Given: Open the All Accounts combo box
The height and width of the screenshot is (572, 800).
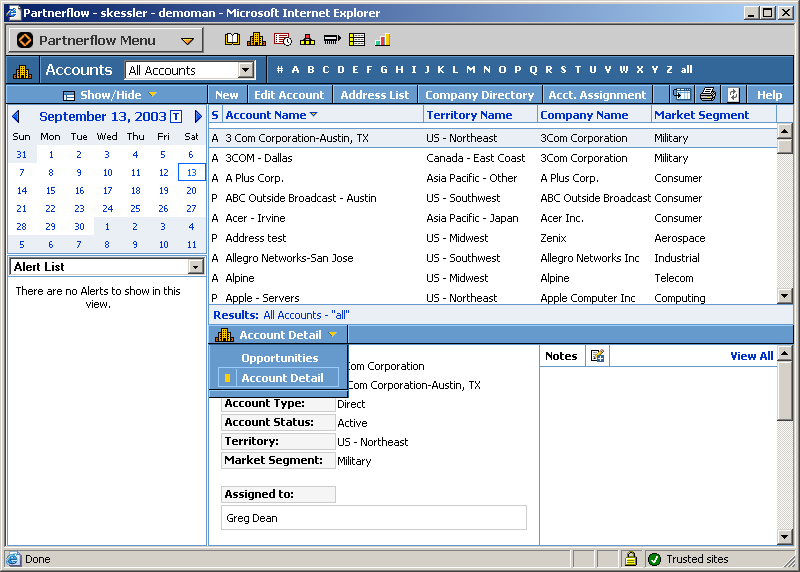Looking at the screenshot, I should [x=190, y=70].
